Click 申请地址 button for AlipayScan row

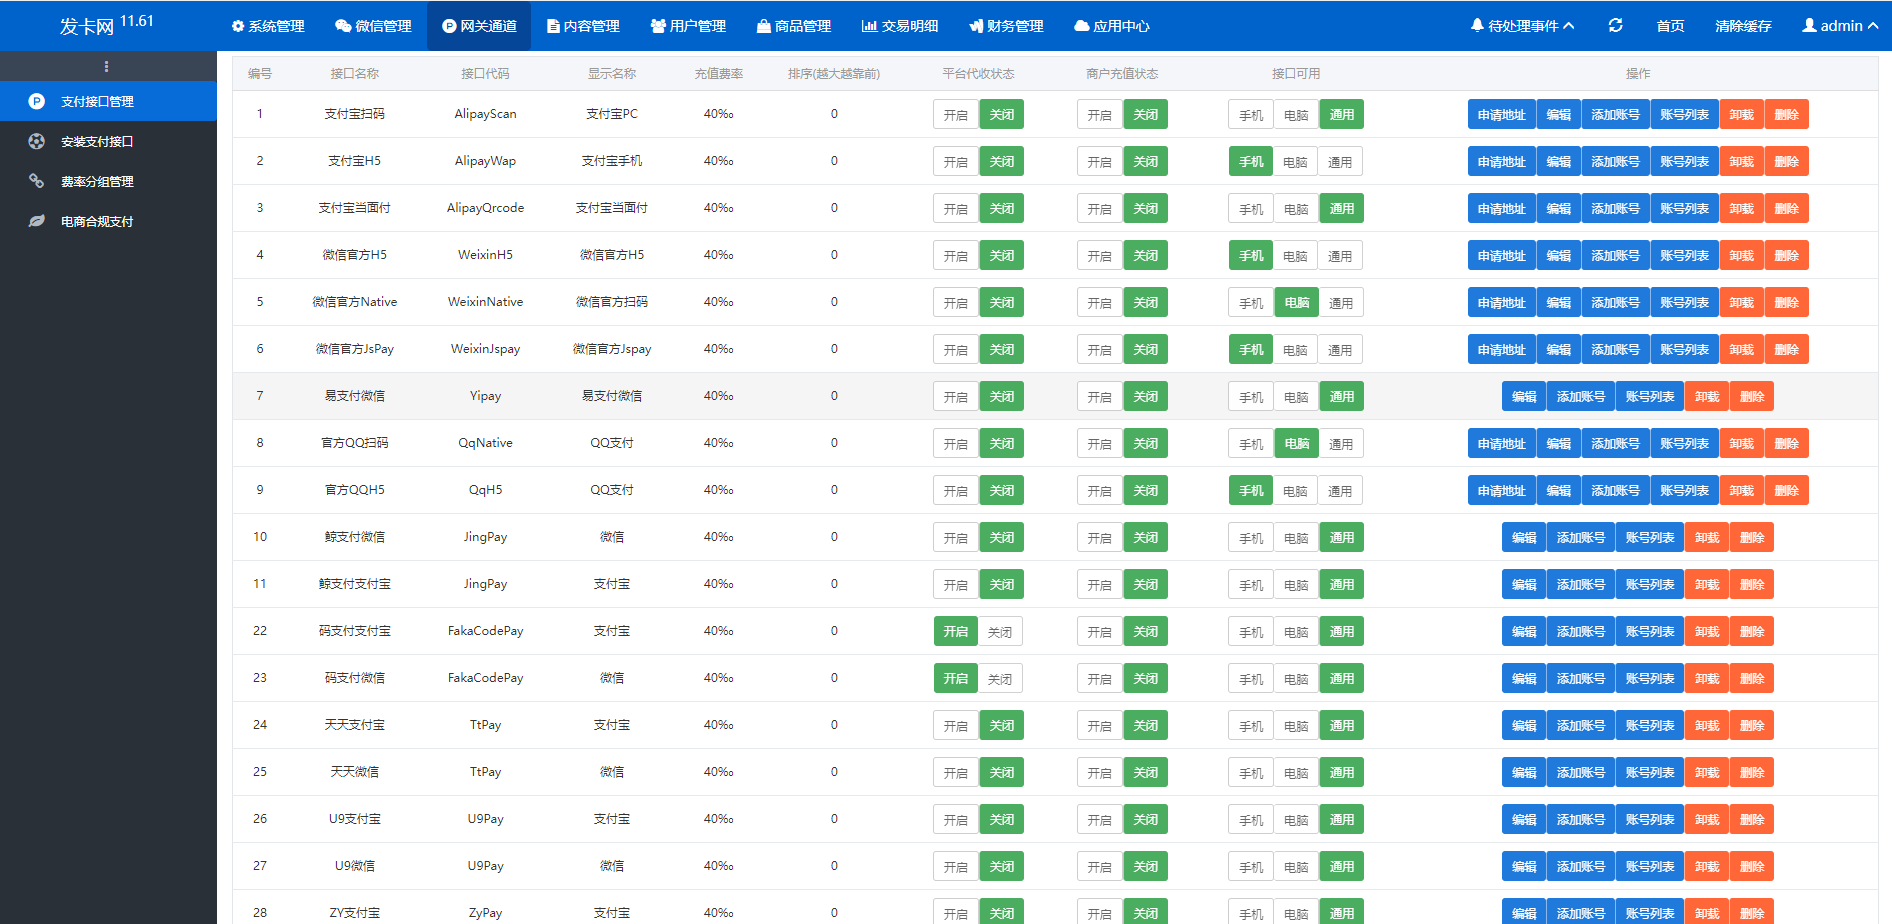tap(1501, 115)
